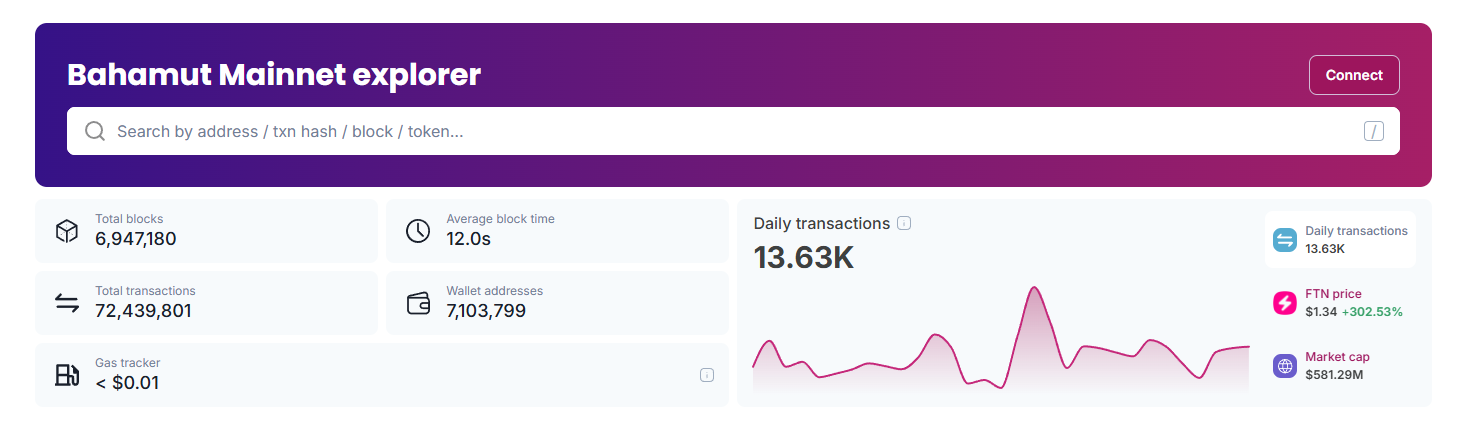
Task: Click the Gas tracker info icon
Action: [707, 375]
